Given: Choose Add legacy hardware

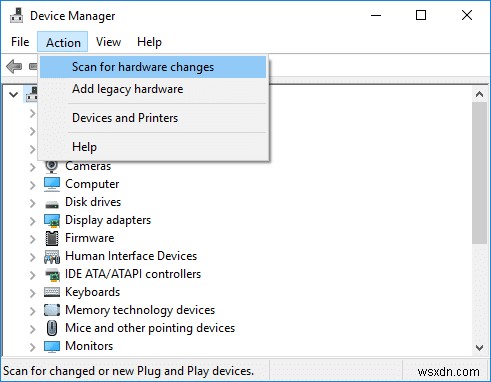Looking at the screenshot, I should [153, 89].
